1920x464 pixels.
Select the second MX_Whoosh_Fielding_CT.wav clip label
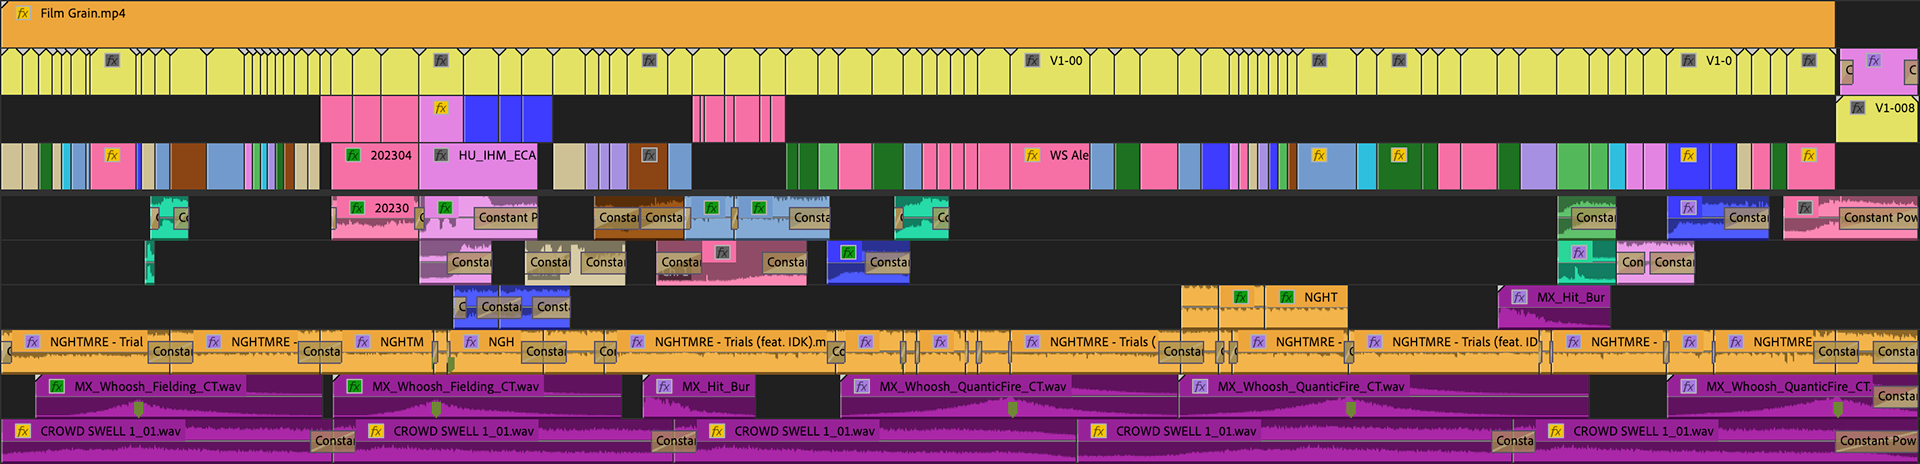455,386
